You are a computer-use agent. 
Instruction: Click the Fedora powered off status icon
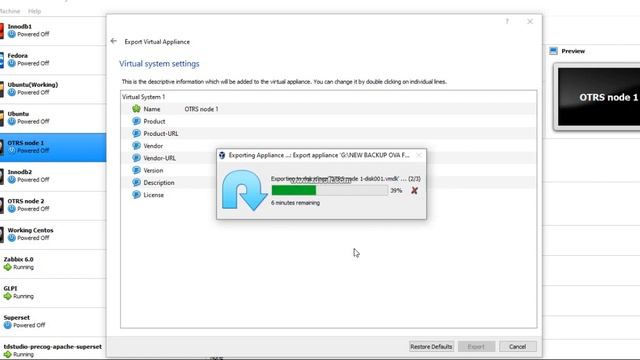pos(11,63)
